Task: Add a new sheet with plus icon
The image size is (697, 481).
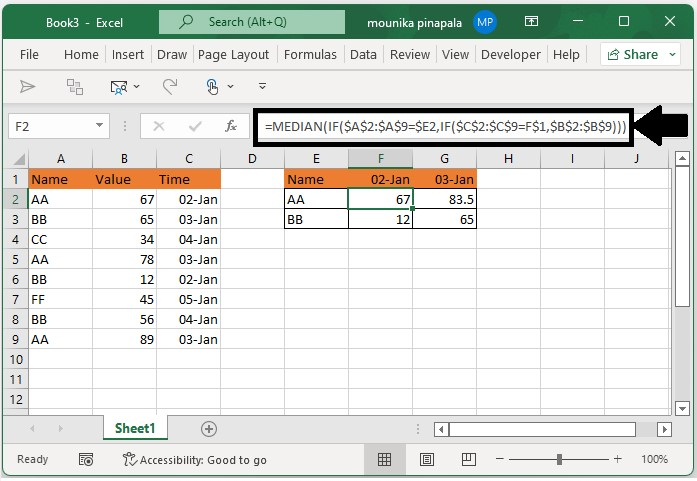Action: (209, 429)
